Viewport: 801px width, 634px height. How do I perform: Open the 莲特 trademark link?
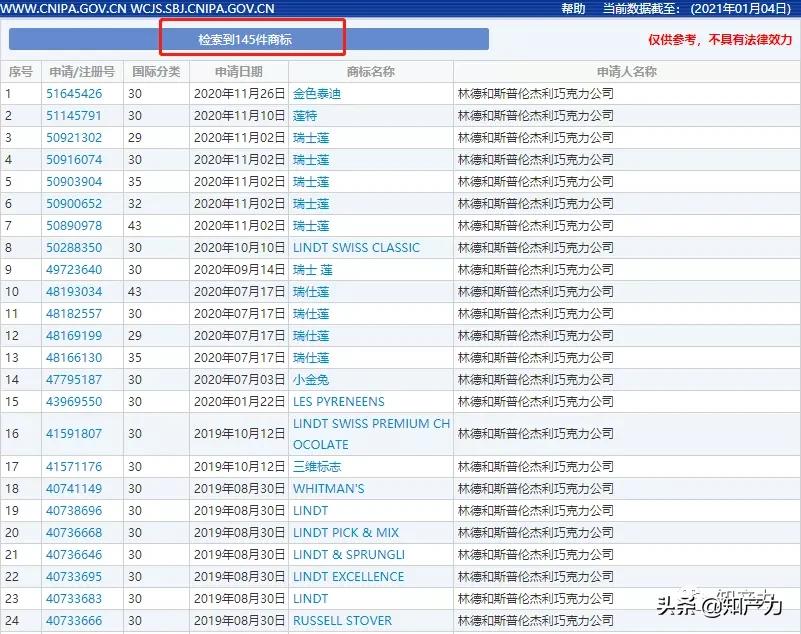[305, 115]
